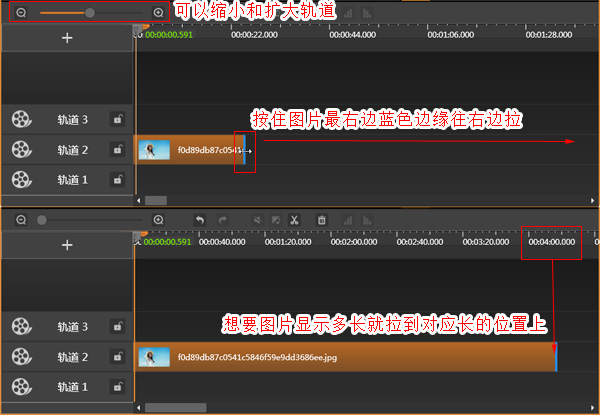The width and height of the screenshot is (600, 415).
Task: Click the zoom-in magnifier in the upper timeline
Action: click(158, 13)
